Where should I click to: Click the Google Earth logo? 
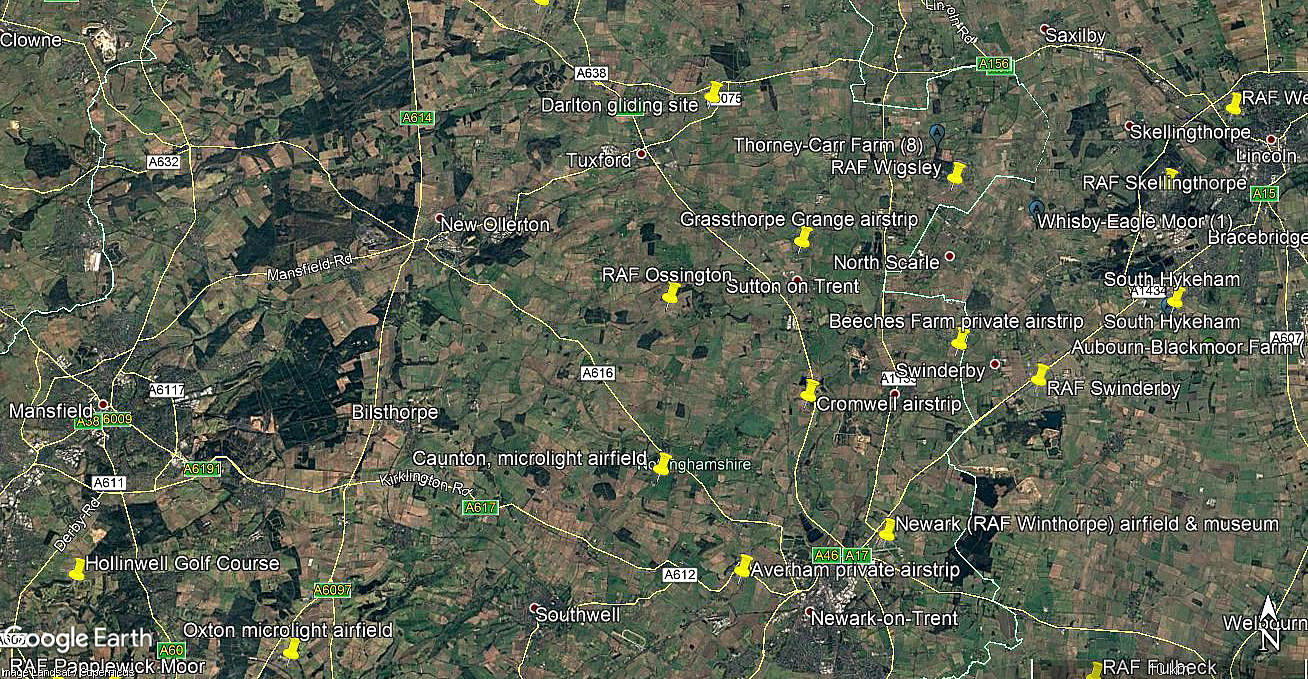[x=78, y=639]
